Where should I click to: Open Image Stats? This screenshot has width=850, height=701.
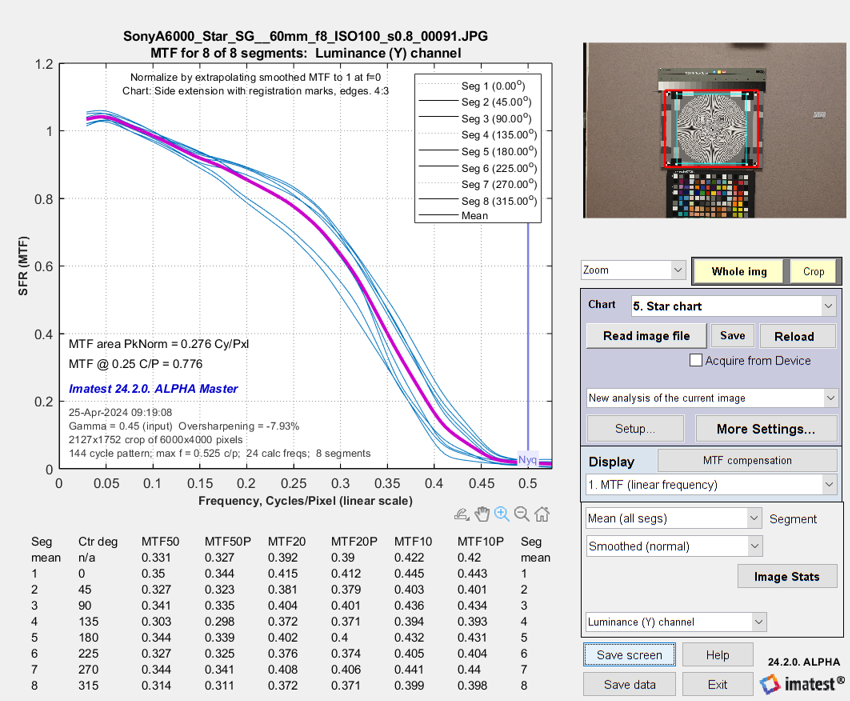pyautogui.click(x=786, y=576)
